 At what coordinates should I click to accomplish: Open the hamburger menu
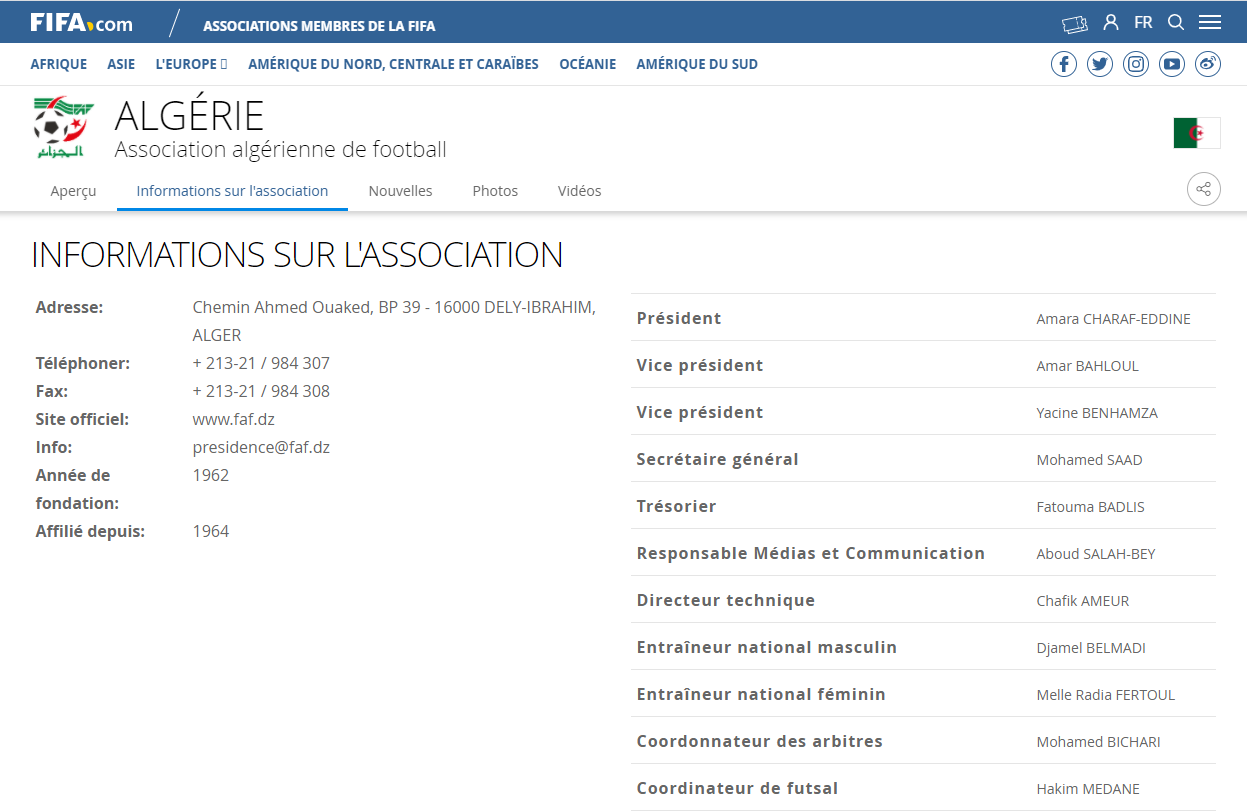point(1210,22)
